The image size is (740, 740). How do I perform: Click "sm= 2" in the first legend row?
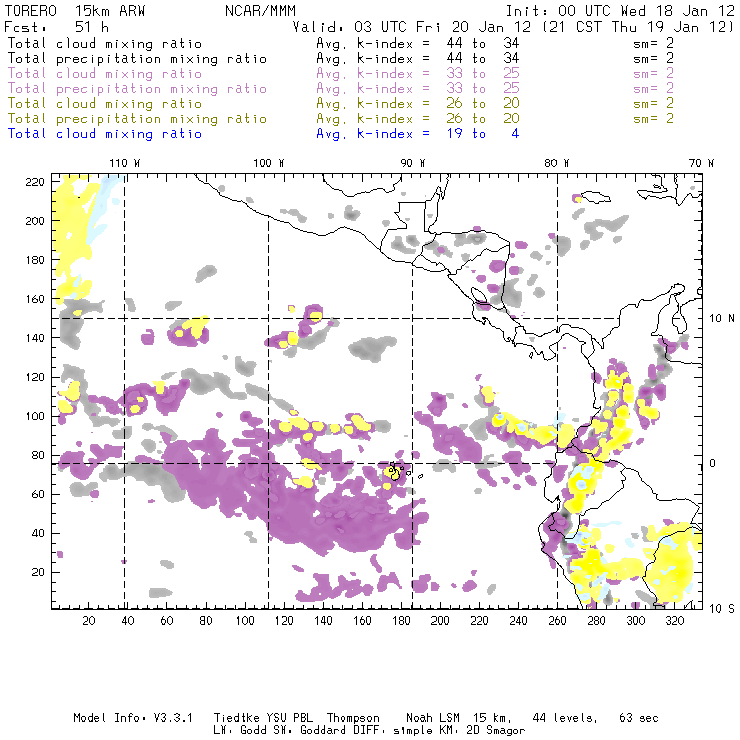pos(653,43)
